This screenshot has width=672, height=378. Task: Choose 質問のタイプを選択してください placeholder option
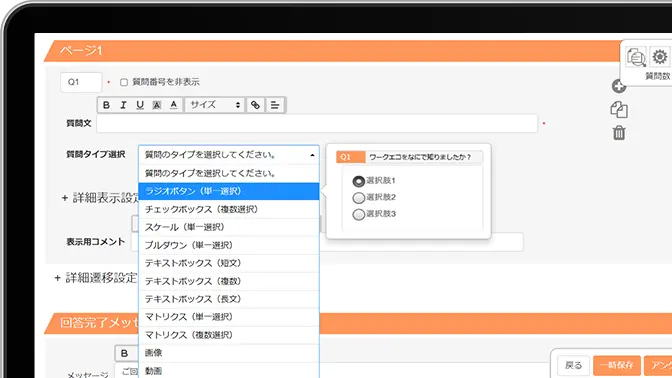click(x=229, y=173)
